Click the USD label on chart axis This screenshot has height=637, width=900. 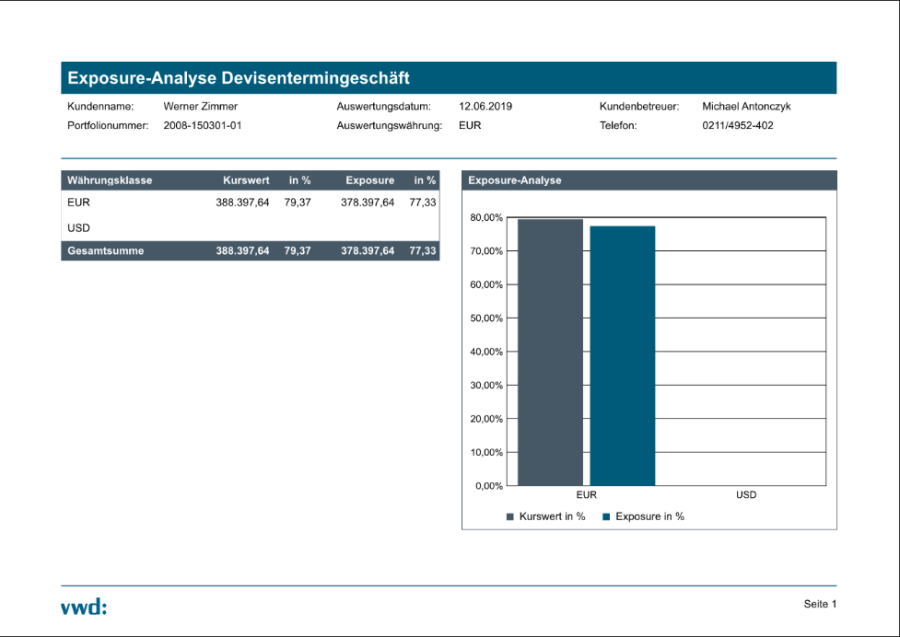[746, 495]
